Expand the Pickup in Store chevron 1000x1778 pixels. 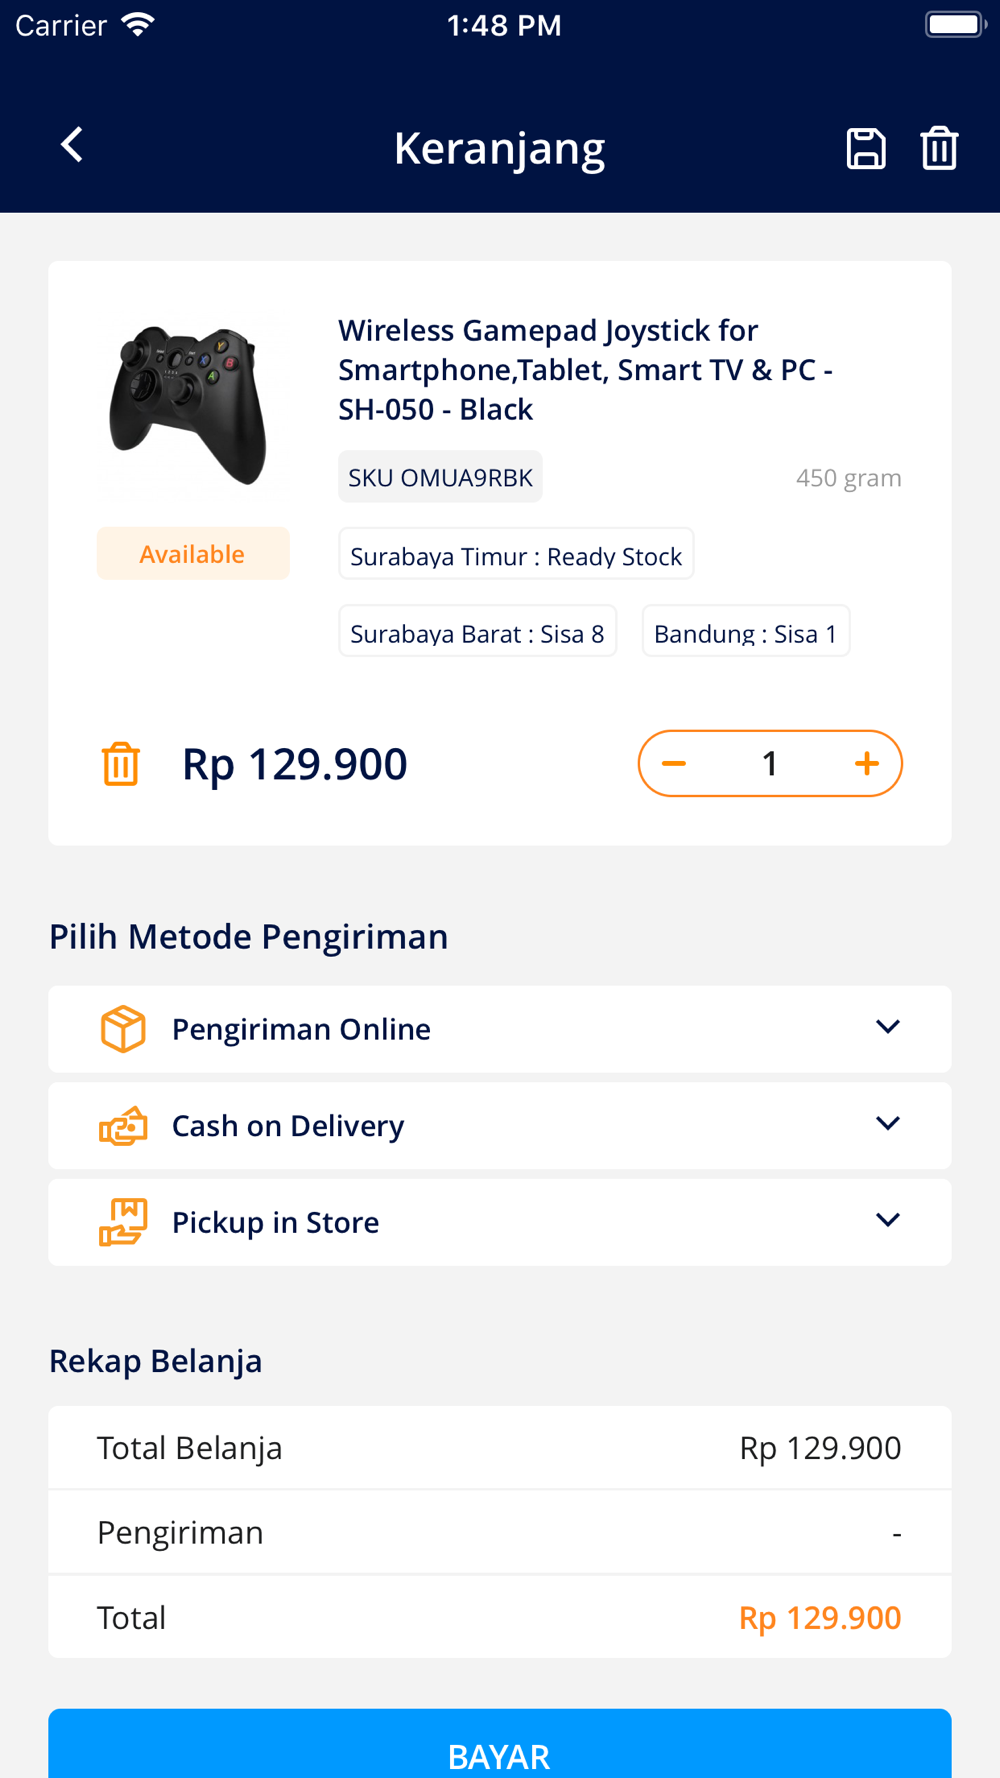point(888,1220)
